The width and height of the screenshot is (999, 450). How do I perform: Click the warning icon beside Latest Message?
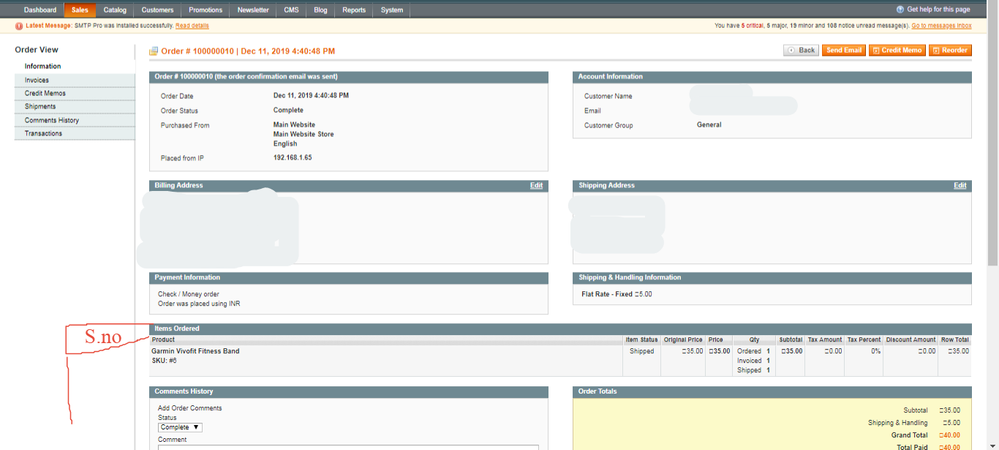(x=19, y=26)
